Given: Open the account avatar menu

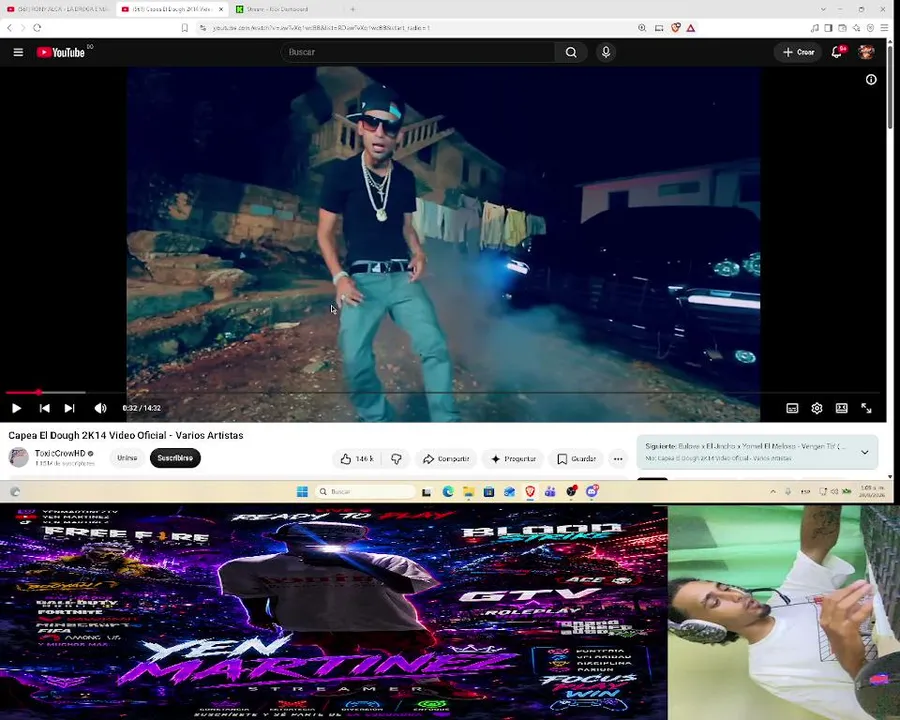Looking at the screenshot, I should [x=866, y=52].
